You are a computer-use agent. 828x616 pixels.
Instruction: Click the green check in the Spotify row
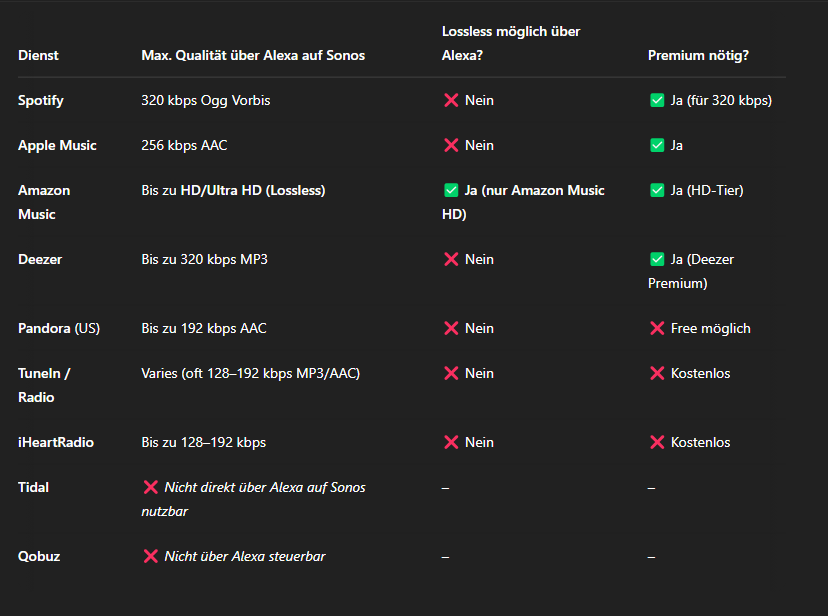[657, 100]
